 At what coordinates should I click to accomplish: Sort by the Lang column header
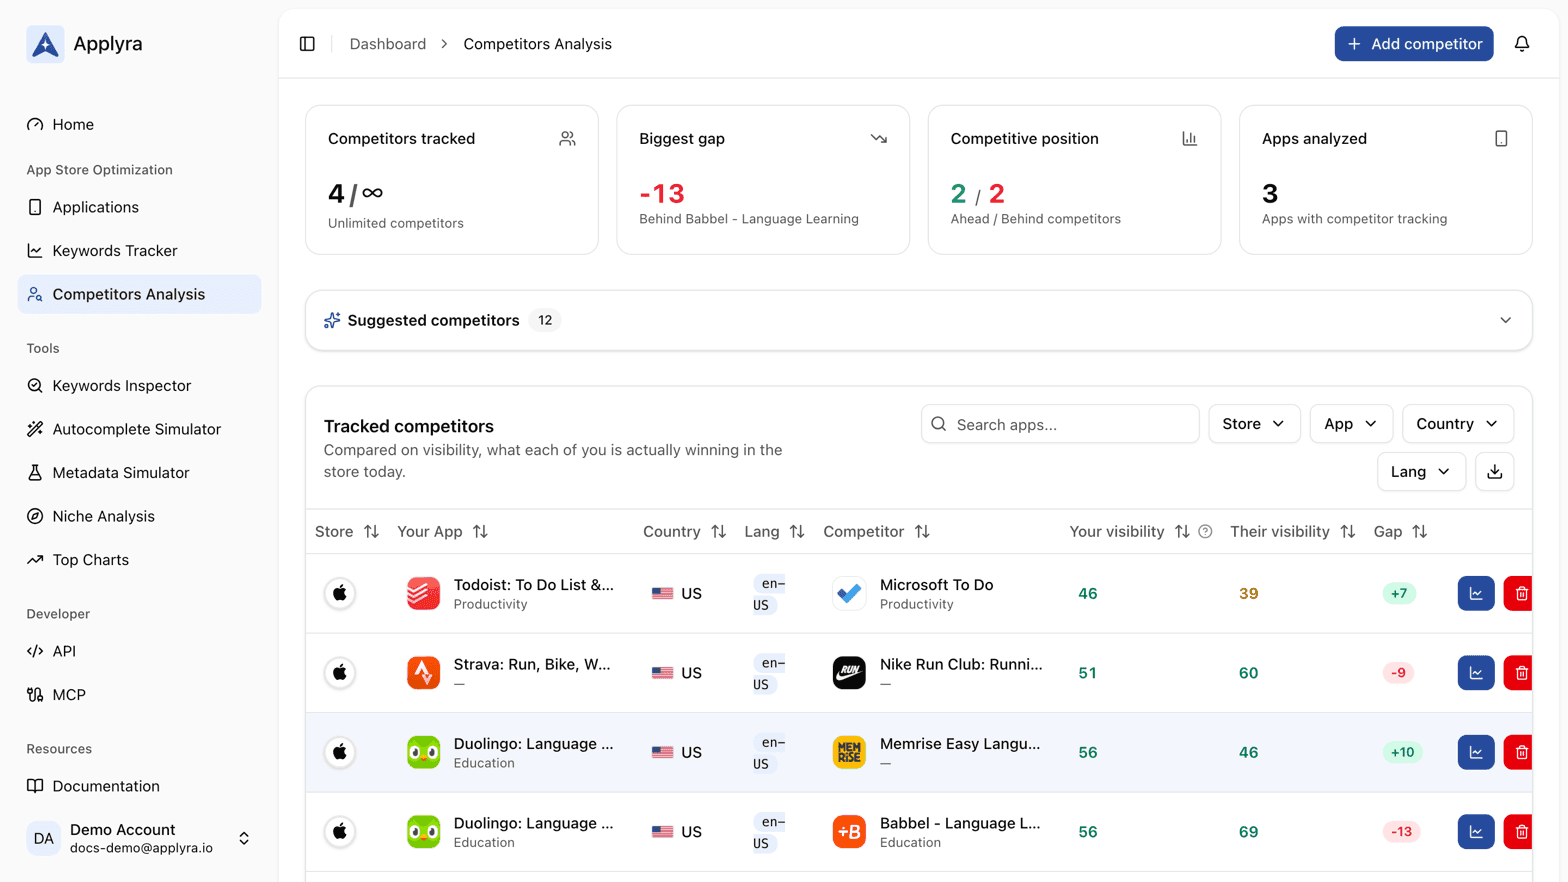tap(774, 532)
